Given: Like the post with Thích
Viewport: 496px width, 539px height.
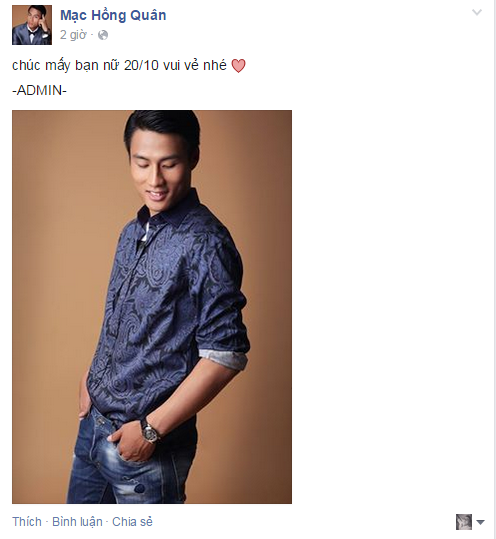Looking at the screenshot, I should click(27, 521).
